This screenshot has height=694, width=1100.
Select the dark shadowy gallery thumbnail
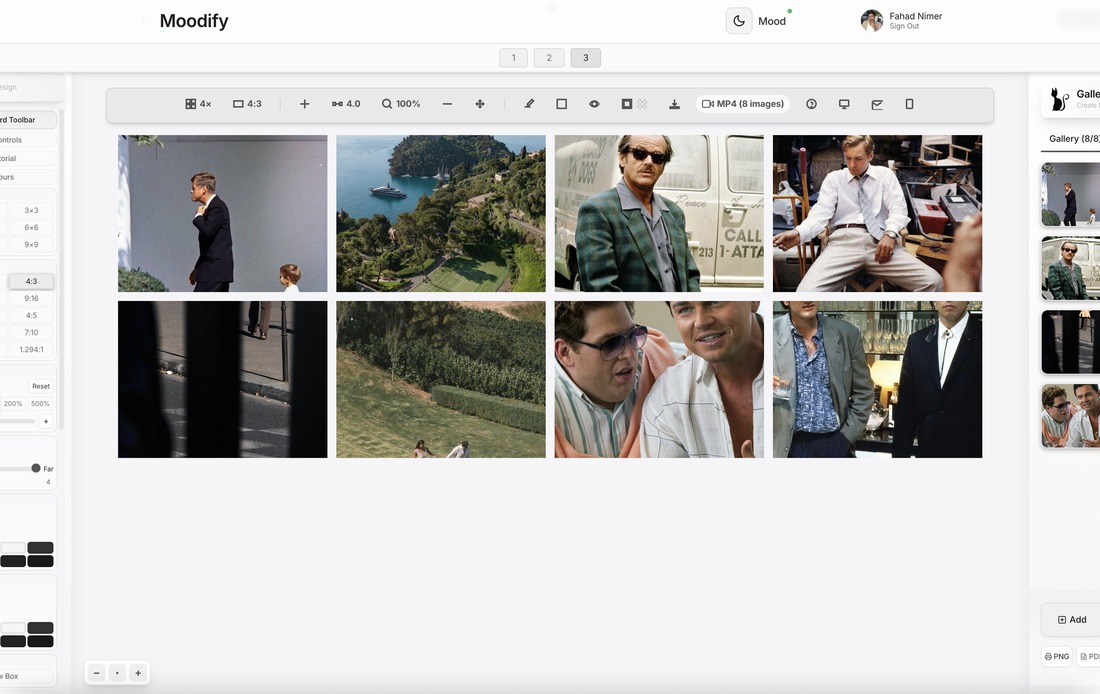(x=1071, y=342)
